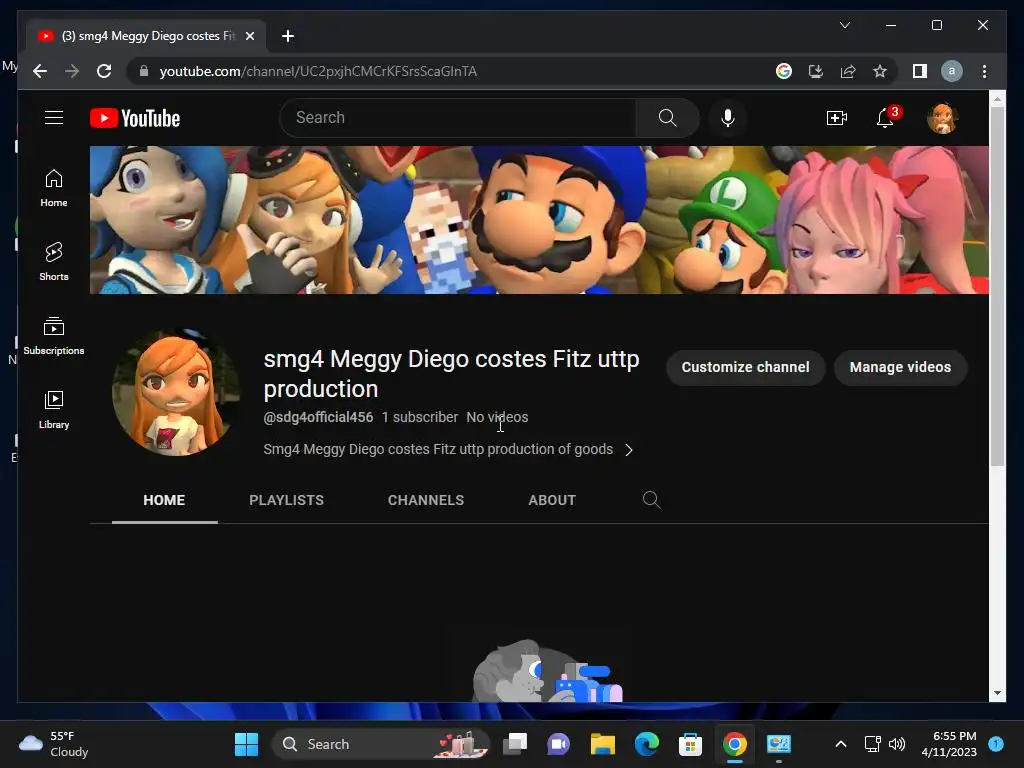Click scrollbar down arrow
The image size is (1024, 768).
coord(997,693)
